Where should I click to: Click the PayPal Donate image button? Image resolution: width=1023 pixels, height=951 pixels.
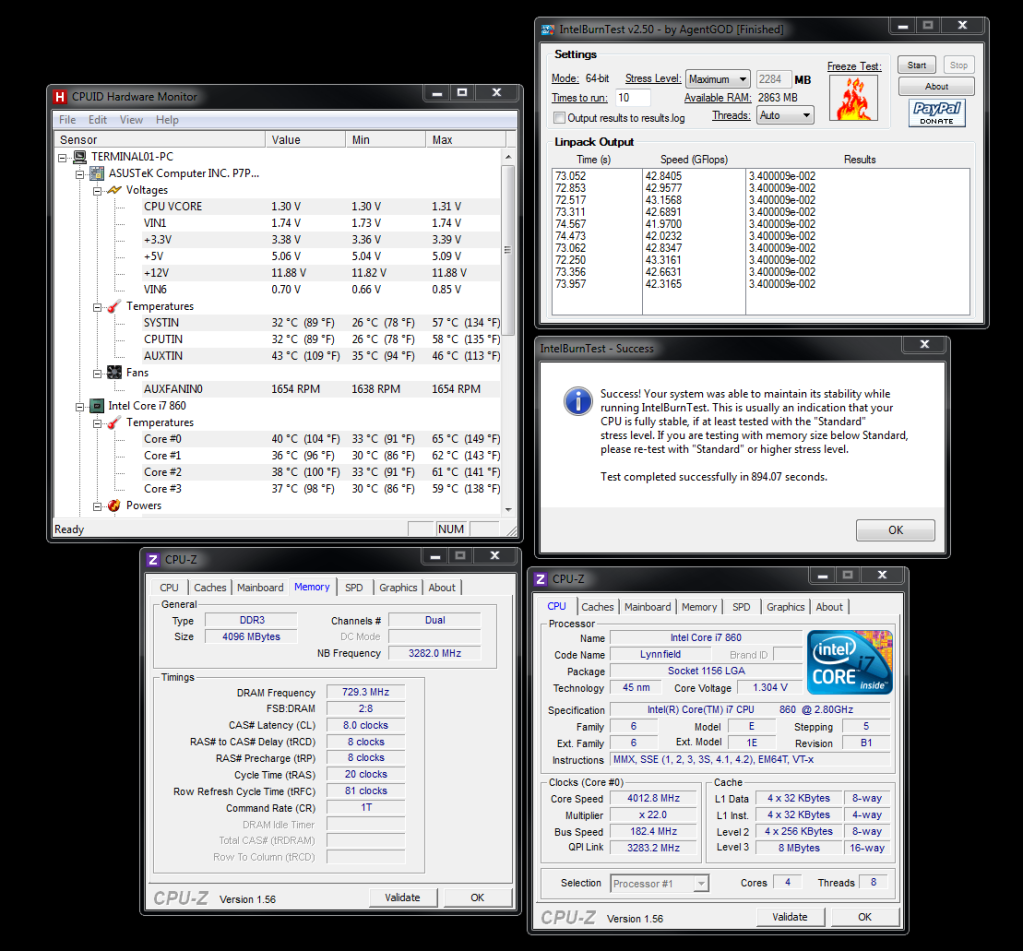click(x=936, y=113)
